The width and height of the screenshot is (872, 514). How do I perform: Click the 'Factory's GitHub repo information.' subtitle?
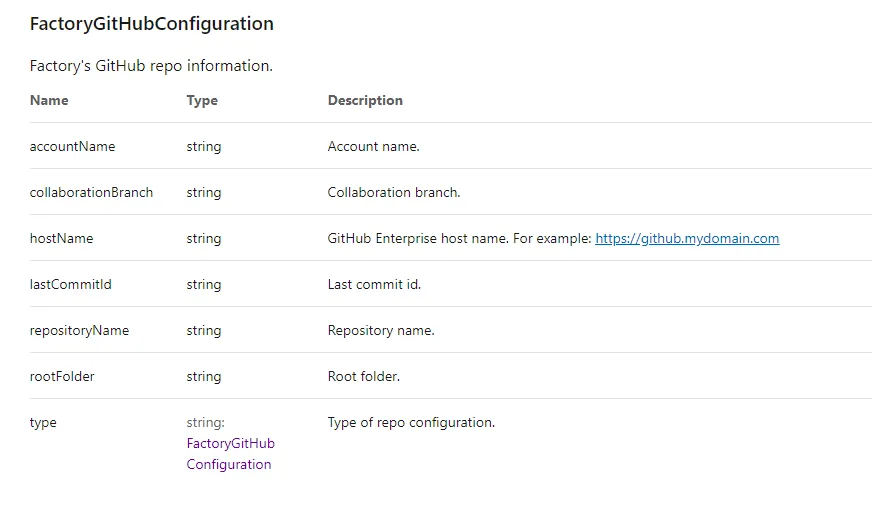[151, 66]
